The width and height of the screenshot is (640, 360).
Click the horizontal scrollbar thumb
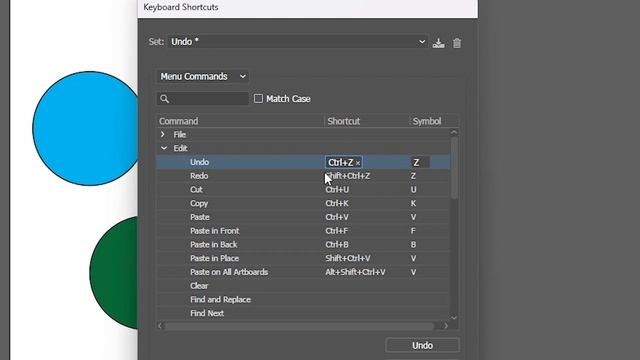pos(299,326)
